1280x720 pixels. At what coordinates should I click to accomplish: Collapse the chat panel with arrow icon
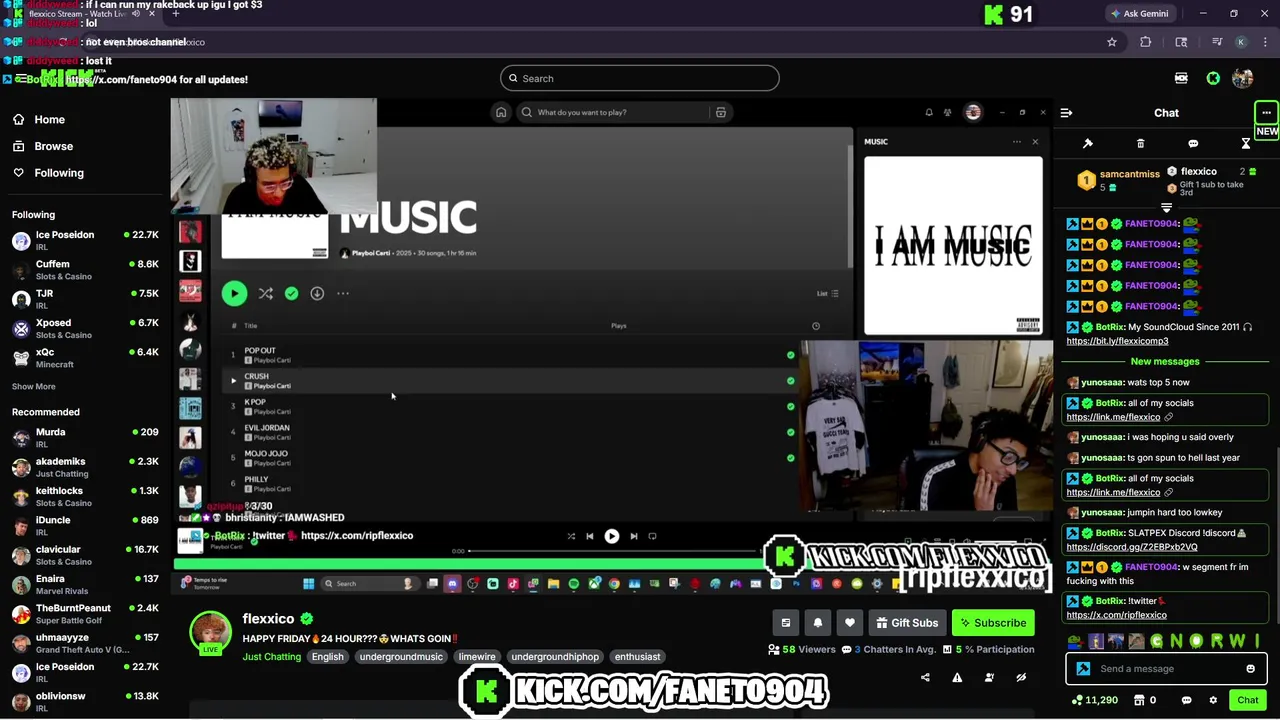1066,113
